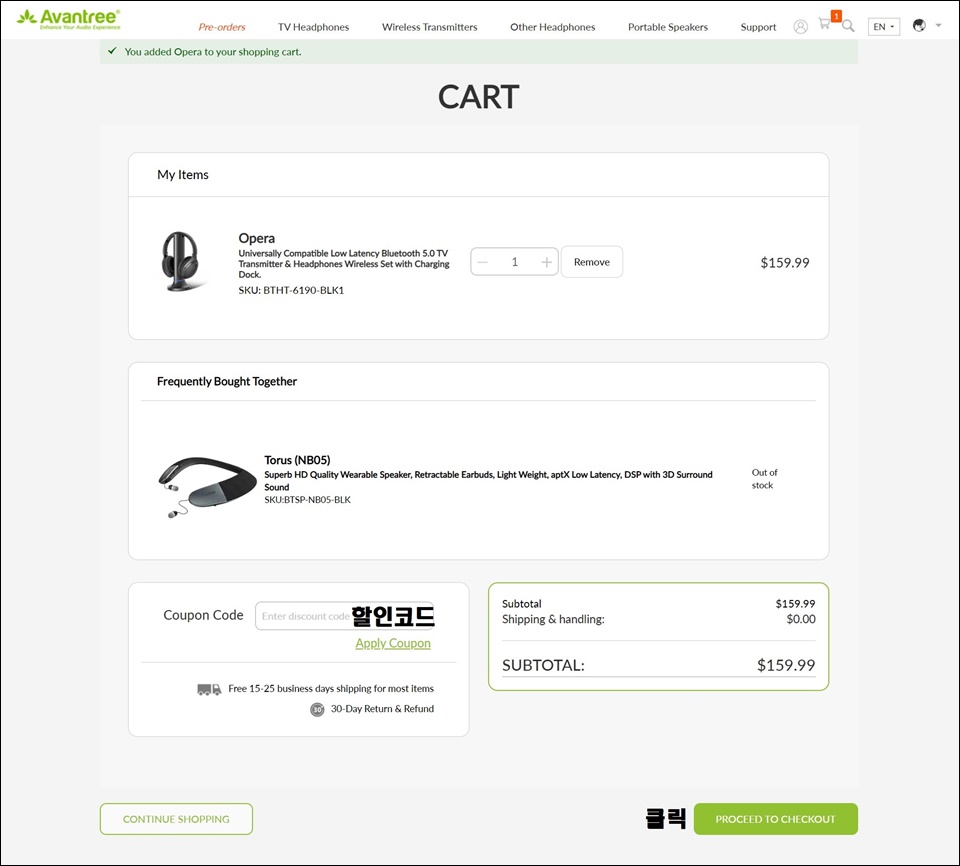Click the delivery truck shipping icon

209,690
